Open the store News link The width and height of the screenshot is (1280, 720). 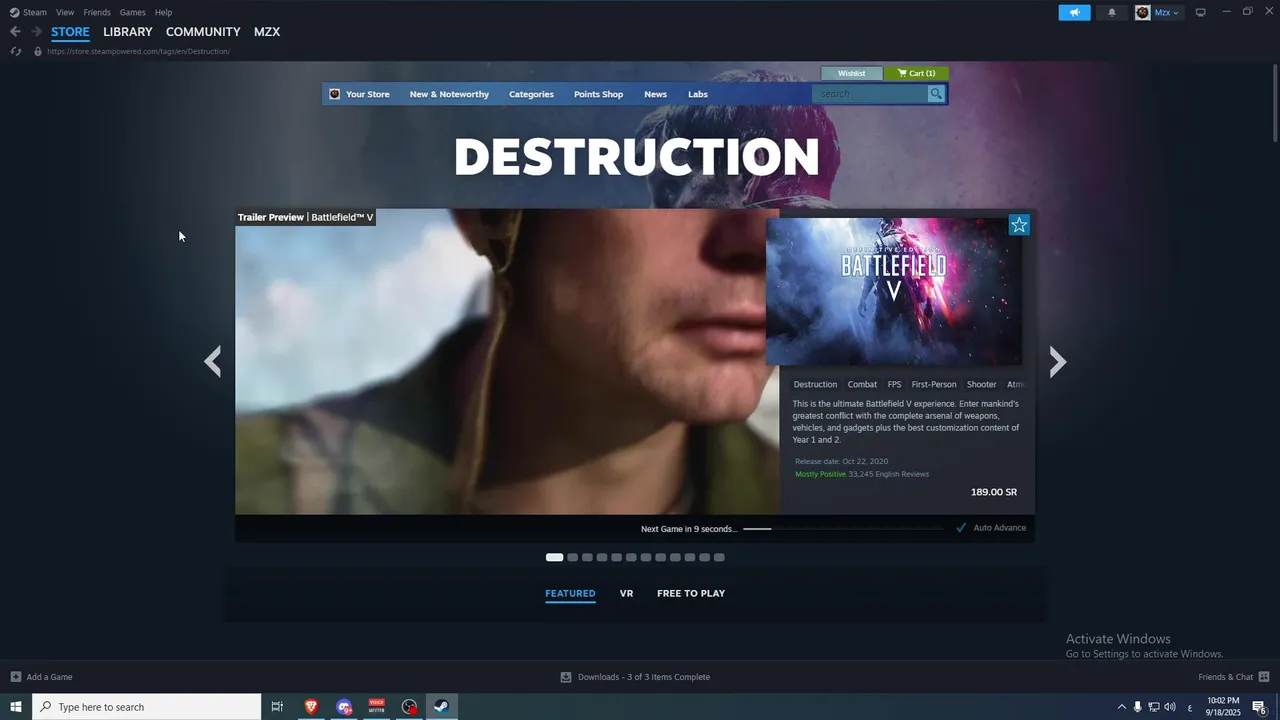[655, 94]
